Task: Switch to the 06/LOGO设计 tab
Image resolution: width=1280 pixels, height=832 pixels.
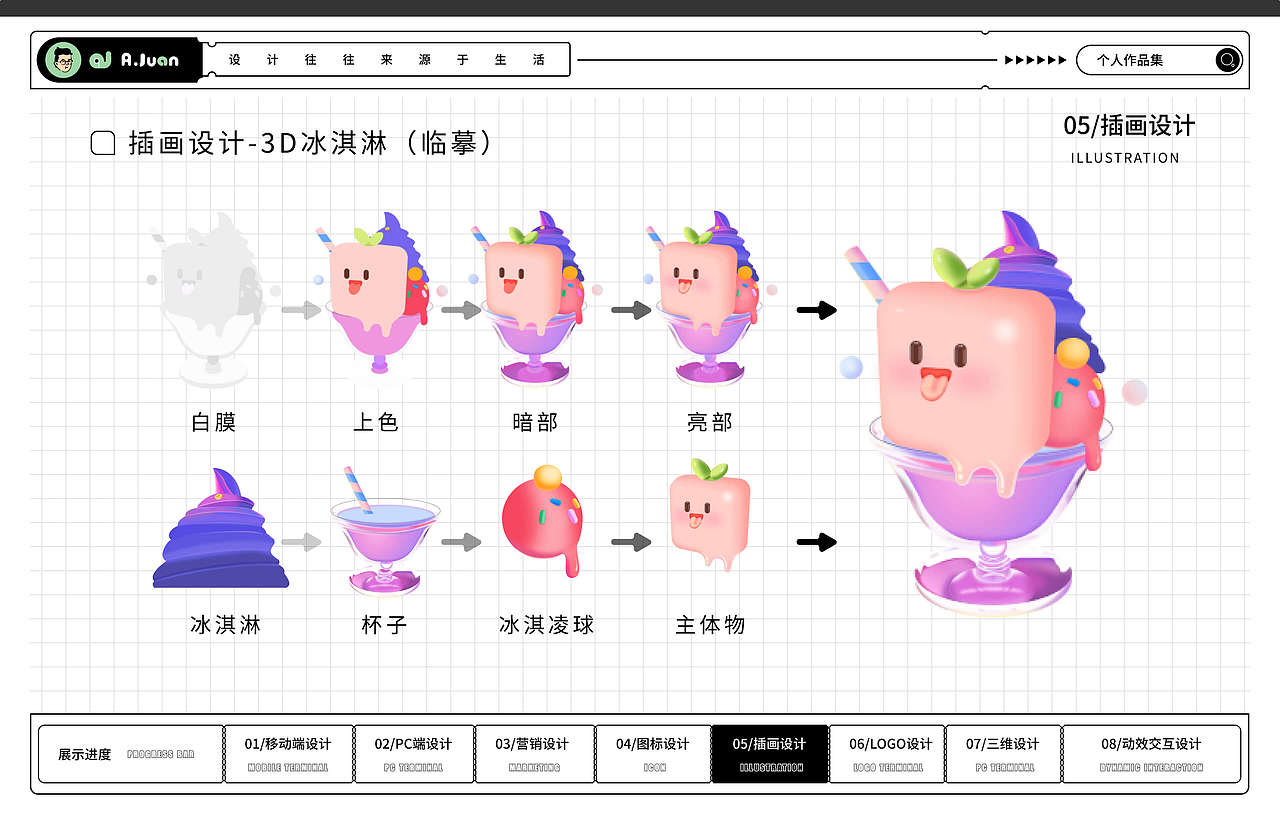Action: tap(886, 755)
